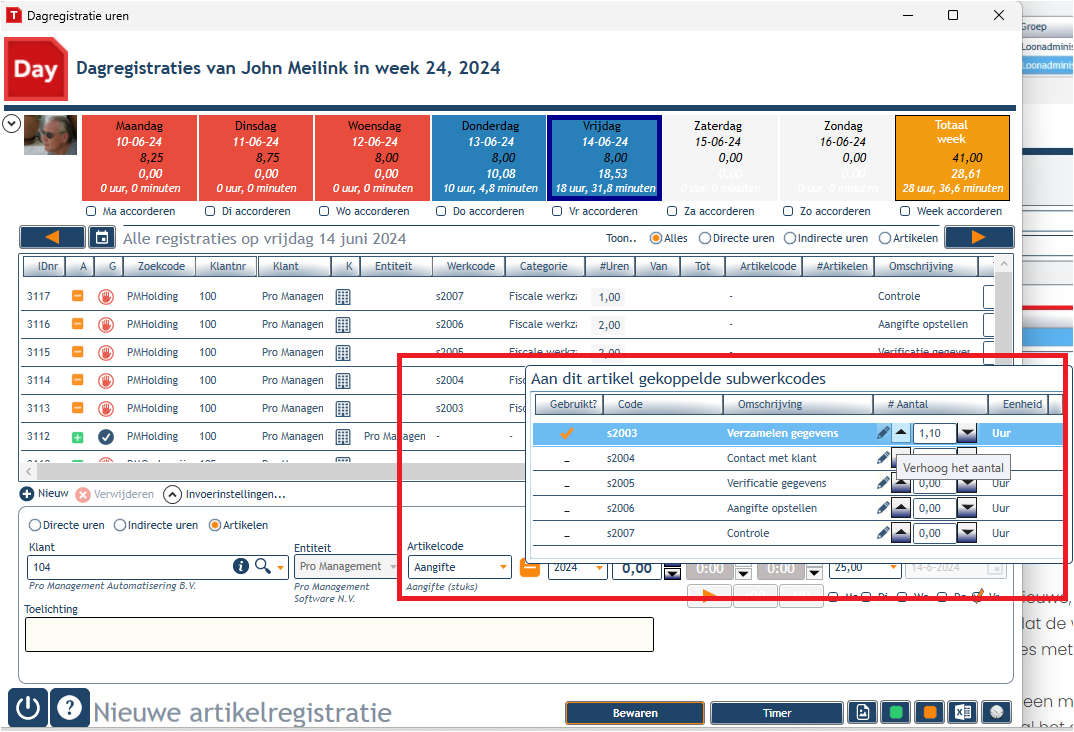Click the Bewaren button
Viewport: 1074px width, 732px height.
(635, 713)
